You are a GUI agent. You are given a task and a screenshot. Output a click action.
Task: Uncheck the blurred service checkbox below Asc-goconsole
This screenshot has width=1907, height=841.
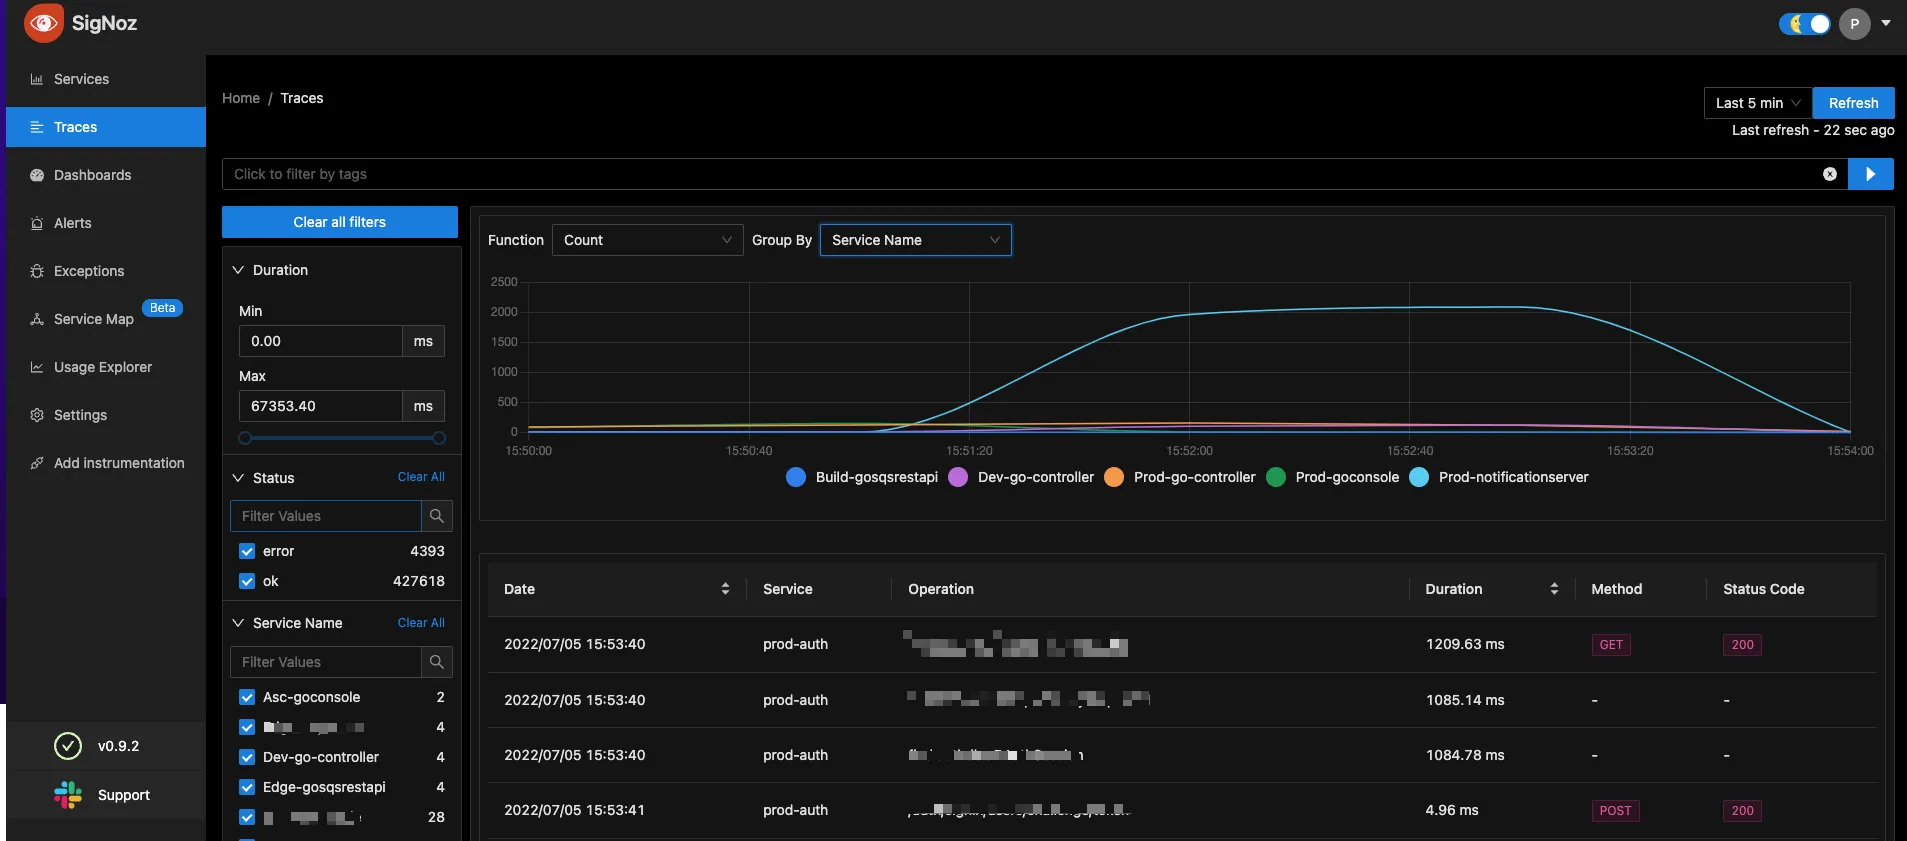click(247, 727)
